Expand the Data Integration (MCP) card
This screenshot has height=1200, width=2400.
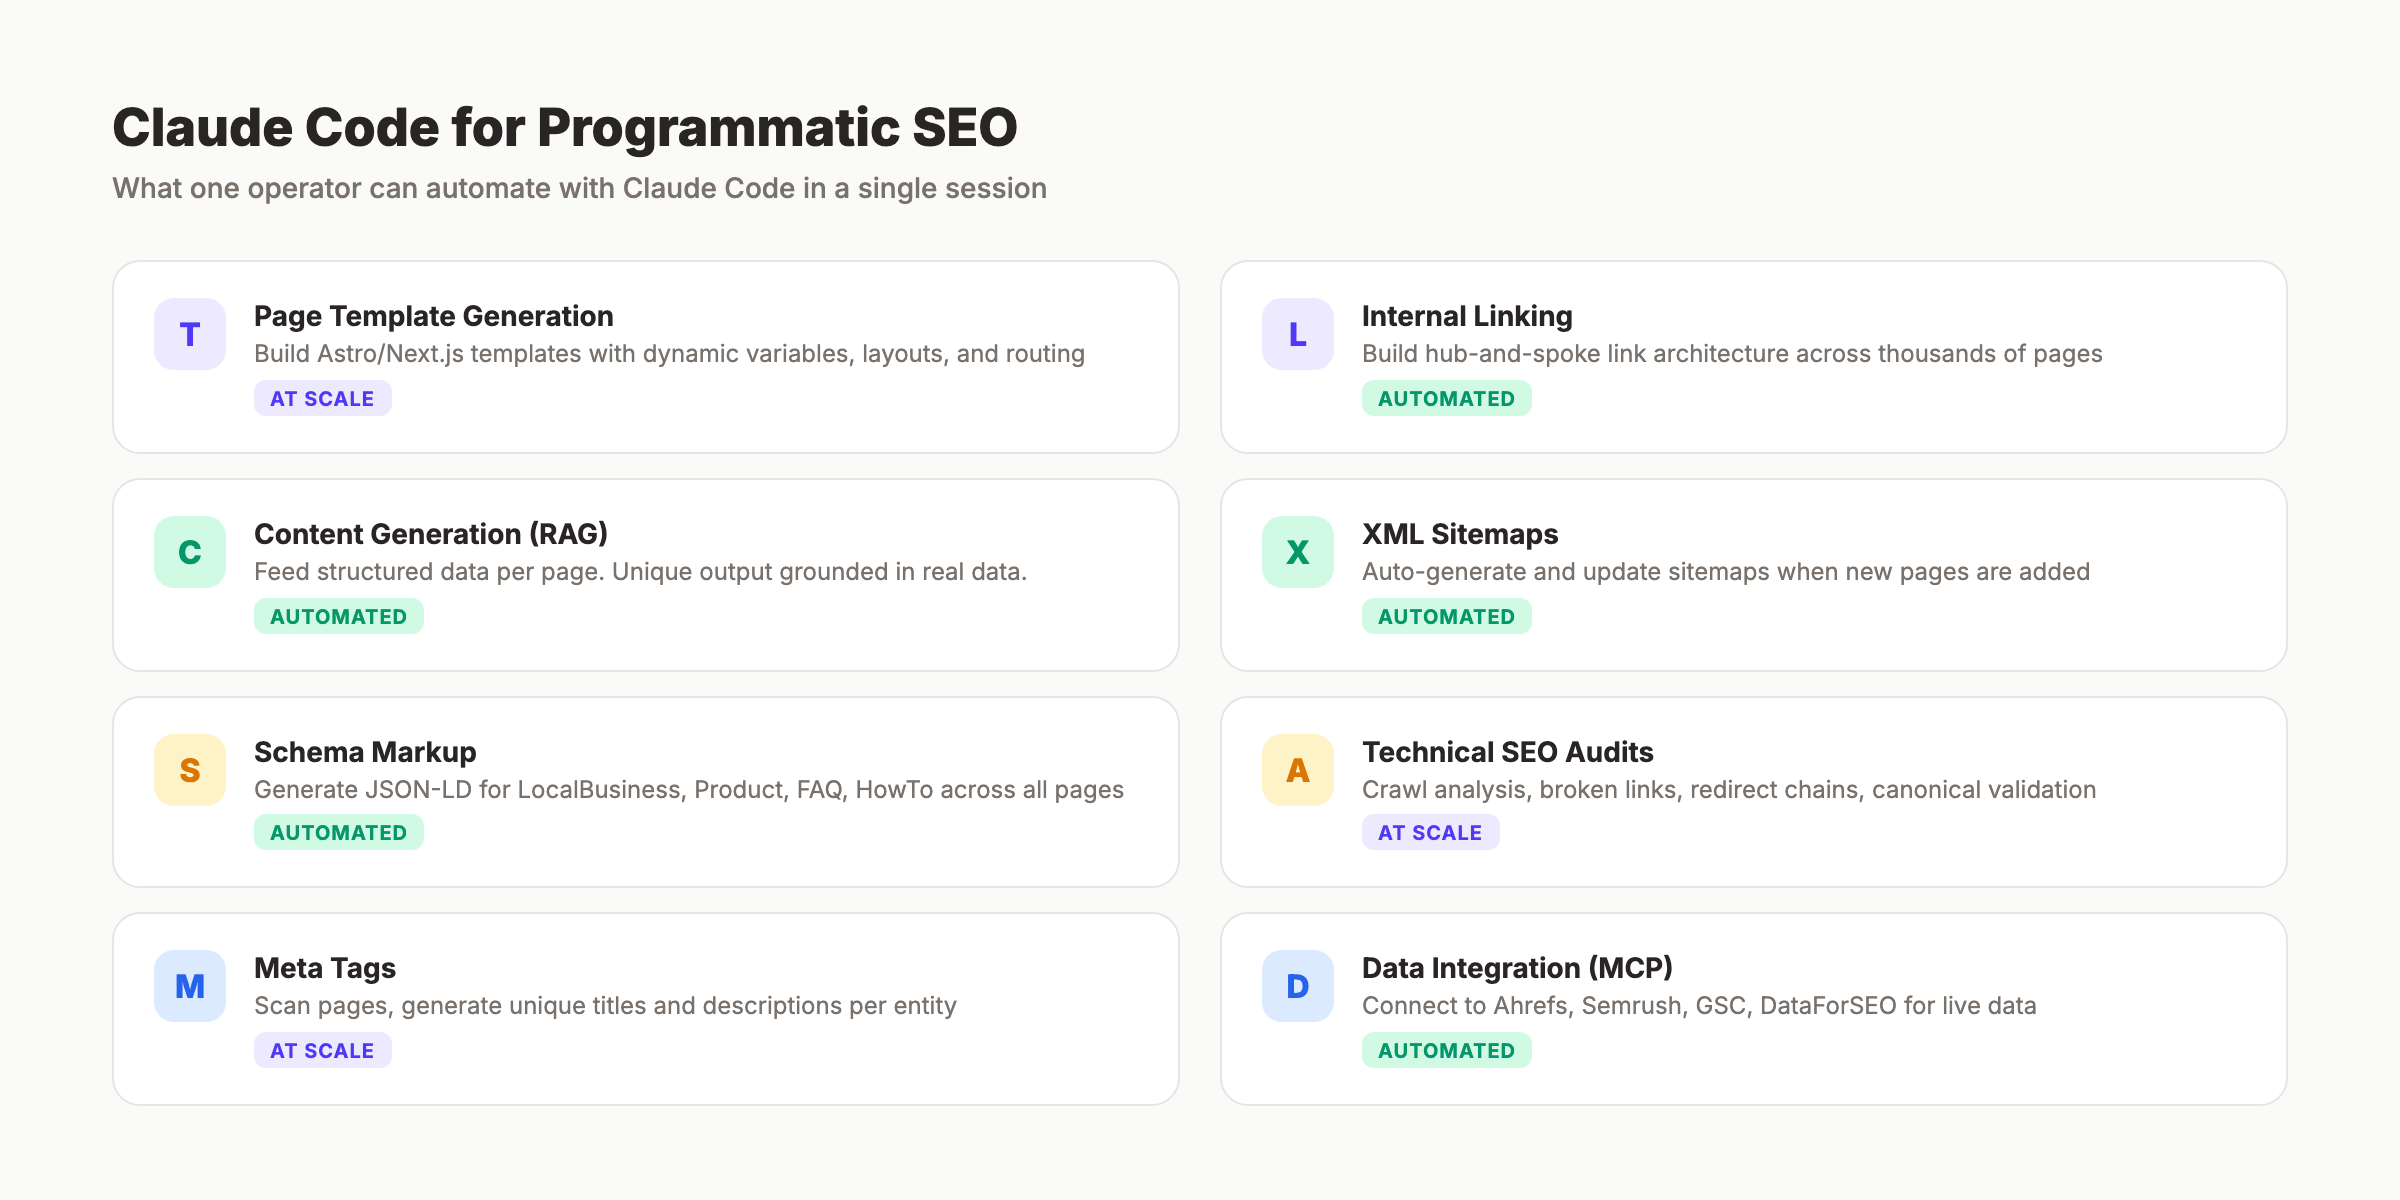(x=1754, y=1007)
